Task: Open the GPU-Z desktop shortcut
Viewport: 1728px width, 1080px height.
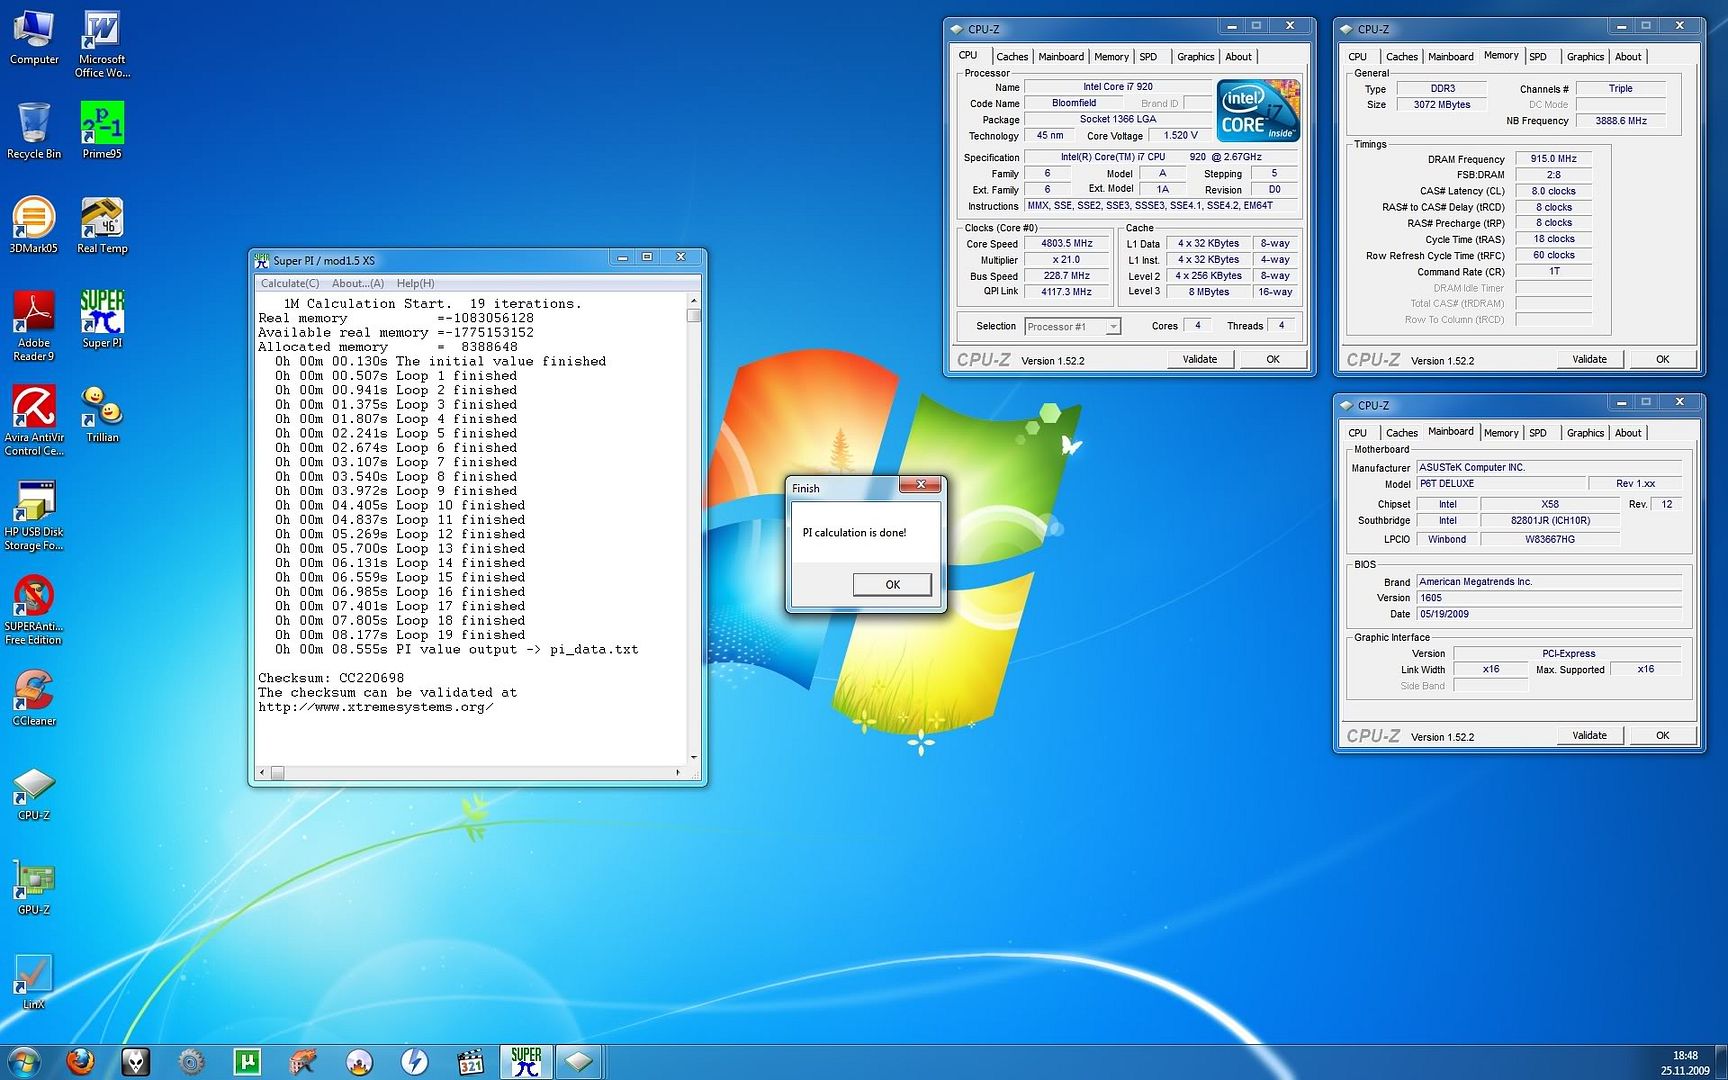Action: coord(34,887)
